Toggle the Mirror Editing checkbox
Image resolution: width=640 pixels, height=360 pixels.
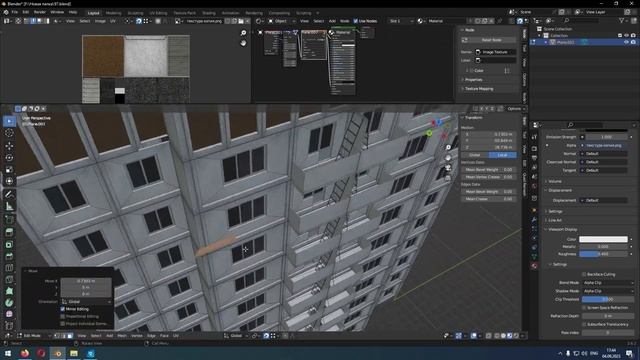[x=63, y=309]
